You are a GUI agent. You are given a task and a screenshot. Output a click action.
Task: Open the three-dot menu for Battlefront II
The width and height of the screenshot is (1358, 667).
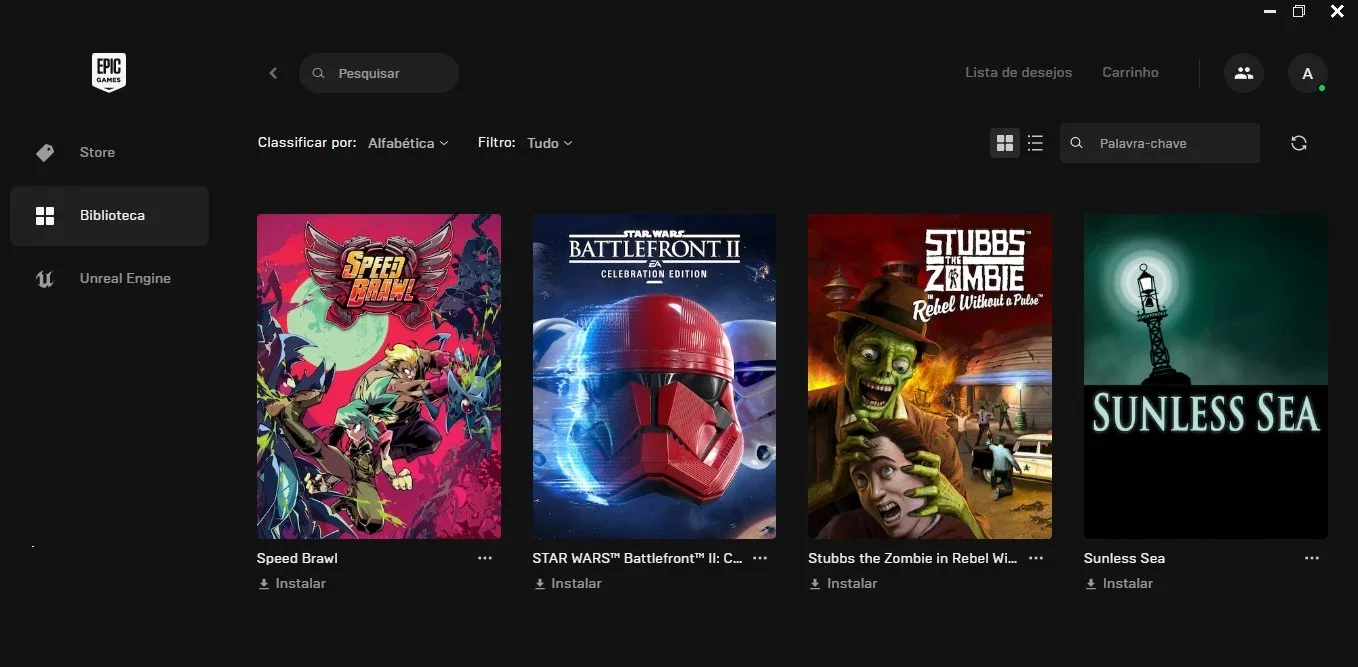[x=760, y=558]
